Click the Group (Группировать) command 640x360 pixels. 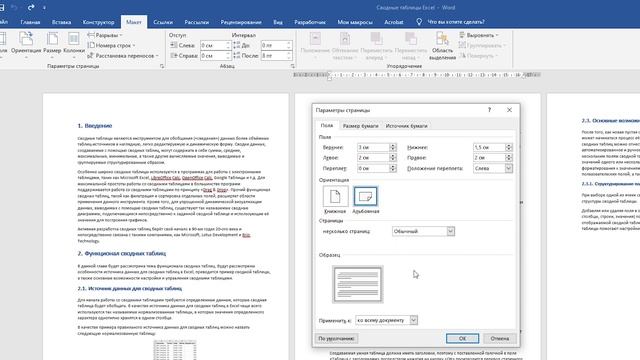482,45
